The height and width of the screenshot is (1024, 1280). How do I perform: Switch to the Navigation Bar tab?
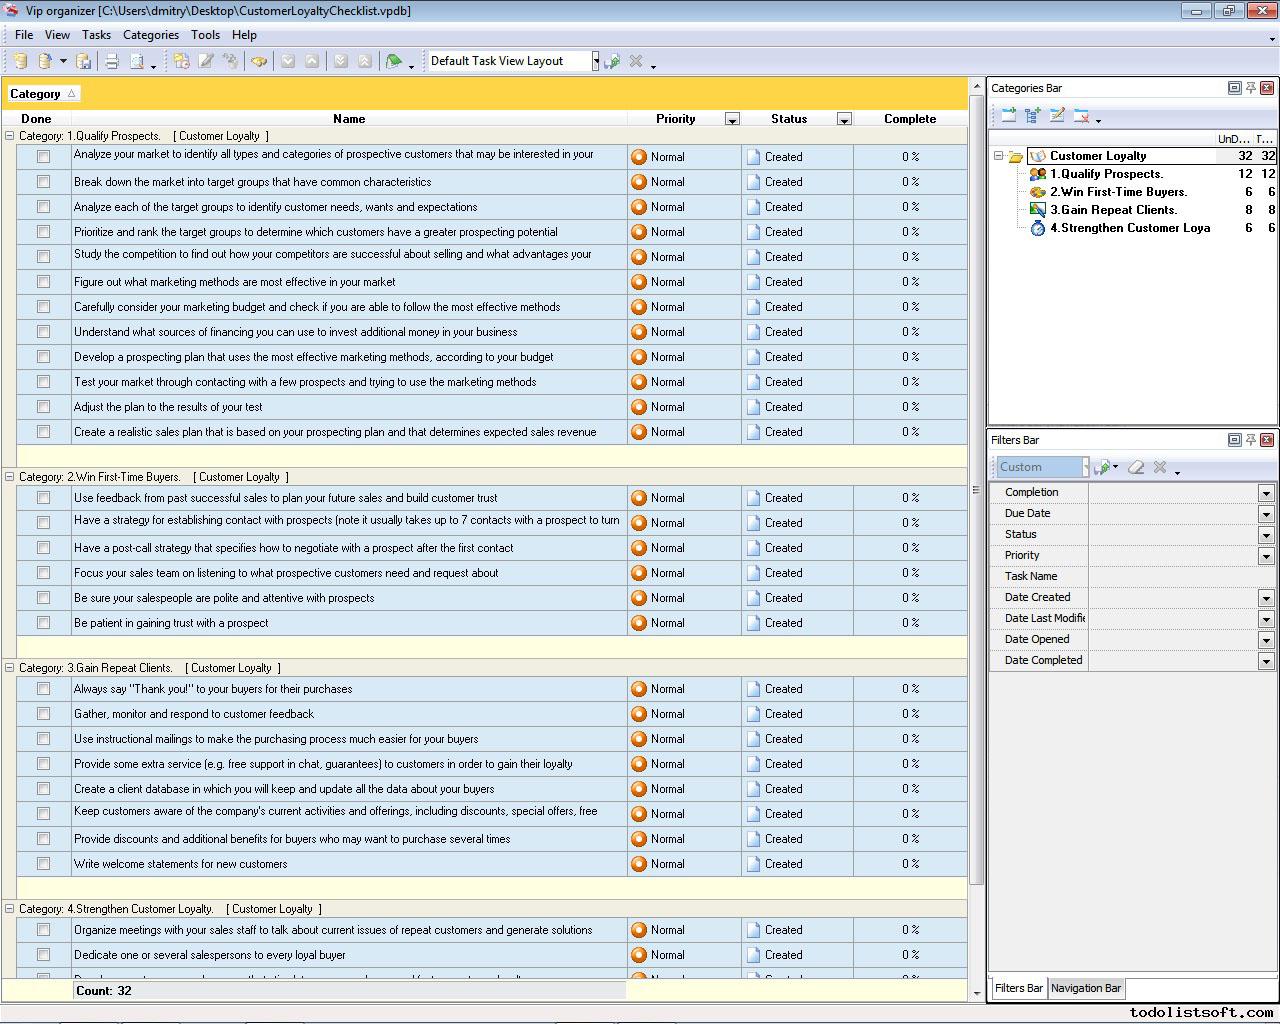(x=1085, y=988)
